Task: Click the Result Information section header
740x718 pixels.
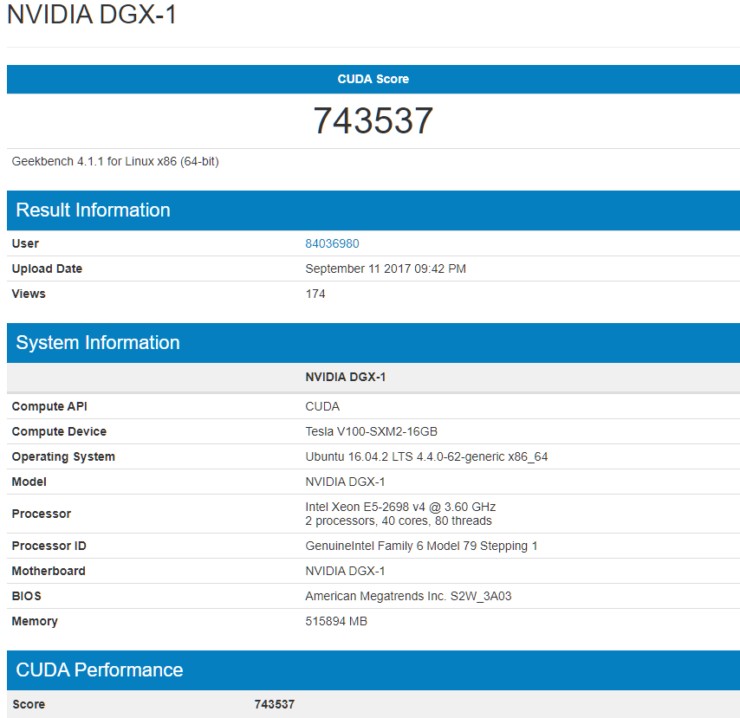Action: (x=93, y=210)
